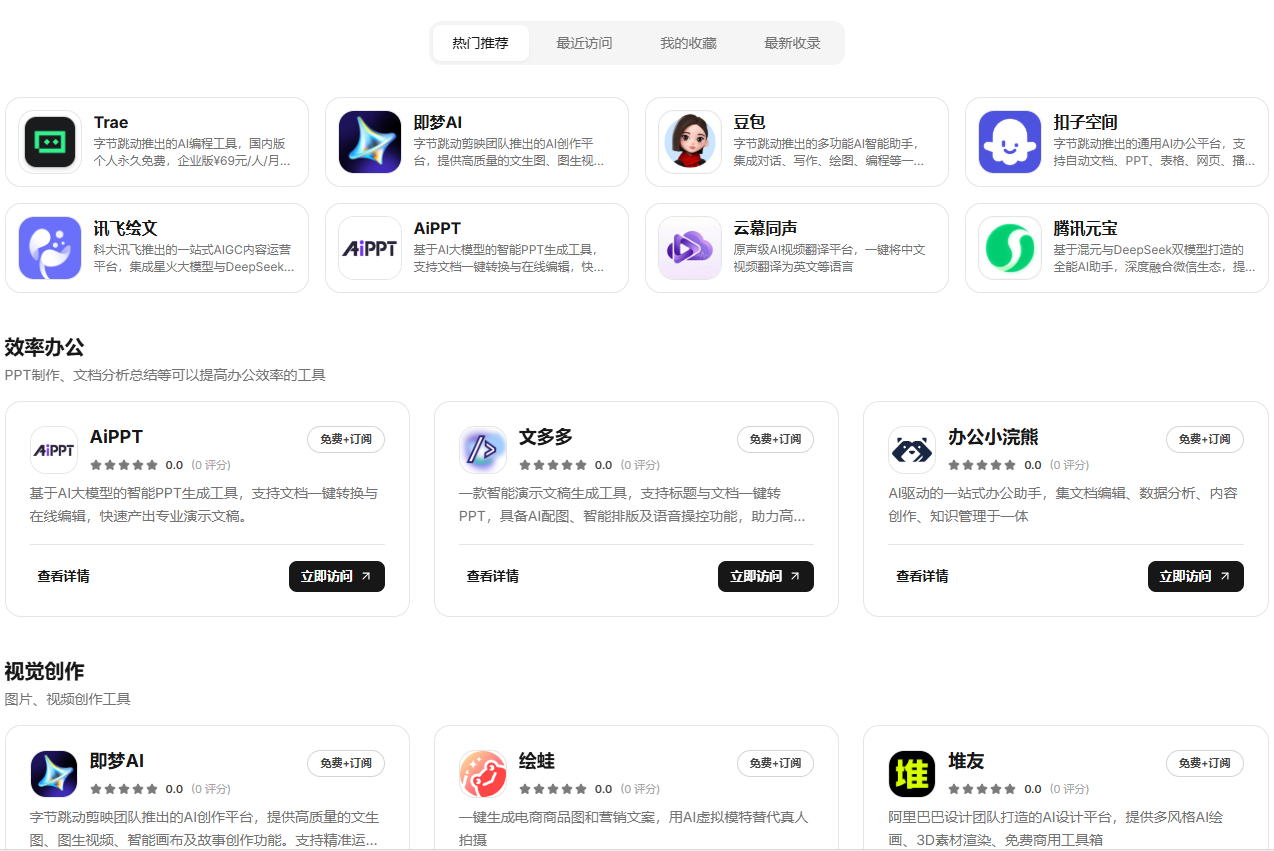Image resolution: width=1274 pixels, height=851 pixels.
Task: Click the 免费+订阅 badge on 办公小浣熊
Action: pos(1204,439)
